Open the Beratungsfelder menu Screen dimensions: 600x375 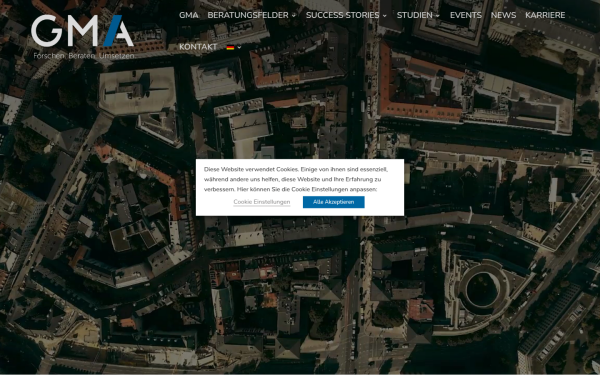248,15
